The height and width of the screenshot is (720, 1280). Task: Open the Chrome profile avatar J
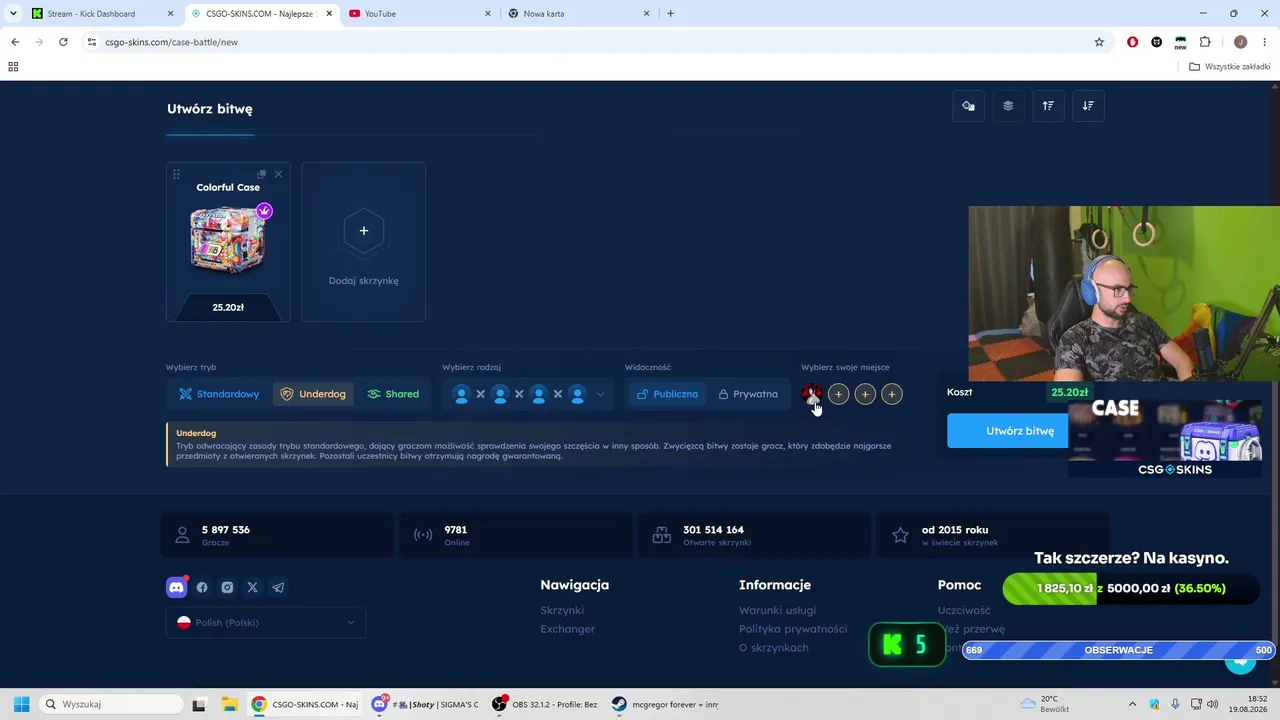coord(1240,42)
